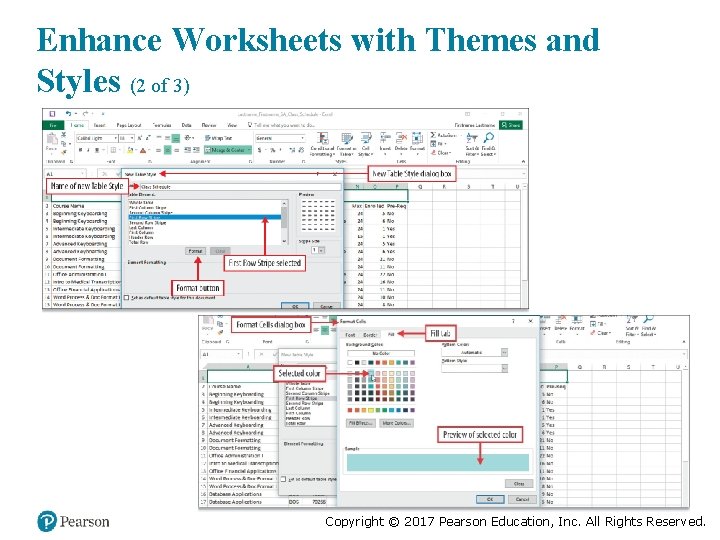Open the font name dropdown in the upper ribbon

pos(114,138)
